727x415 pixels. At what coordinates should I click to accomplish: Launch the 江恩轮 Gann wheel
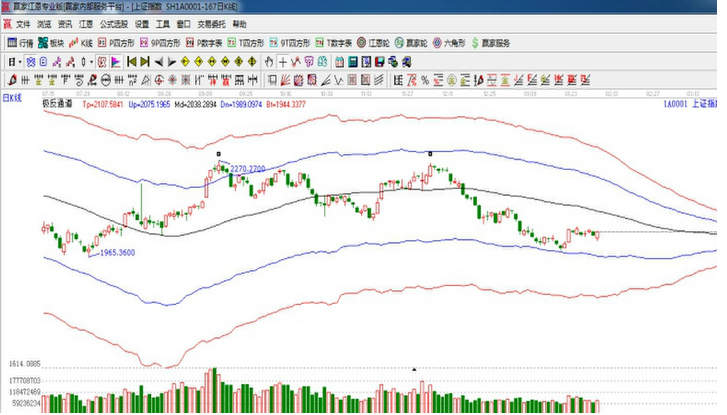[376, 43]
